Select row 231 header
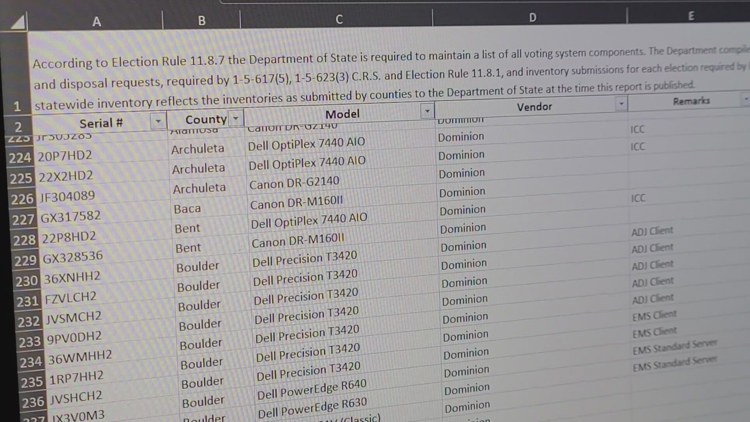Image resolution: width=750 pixels, height=422 pixels. [28, 301]
